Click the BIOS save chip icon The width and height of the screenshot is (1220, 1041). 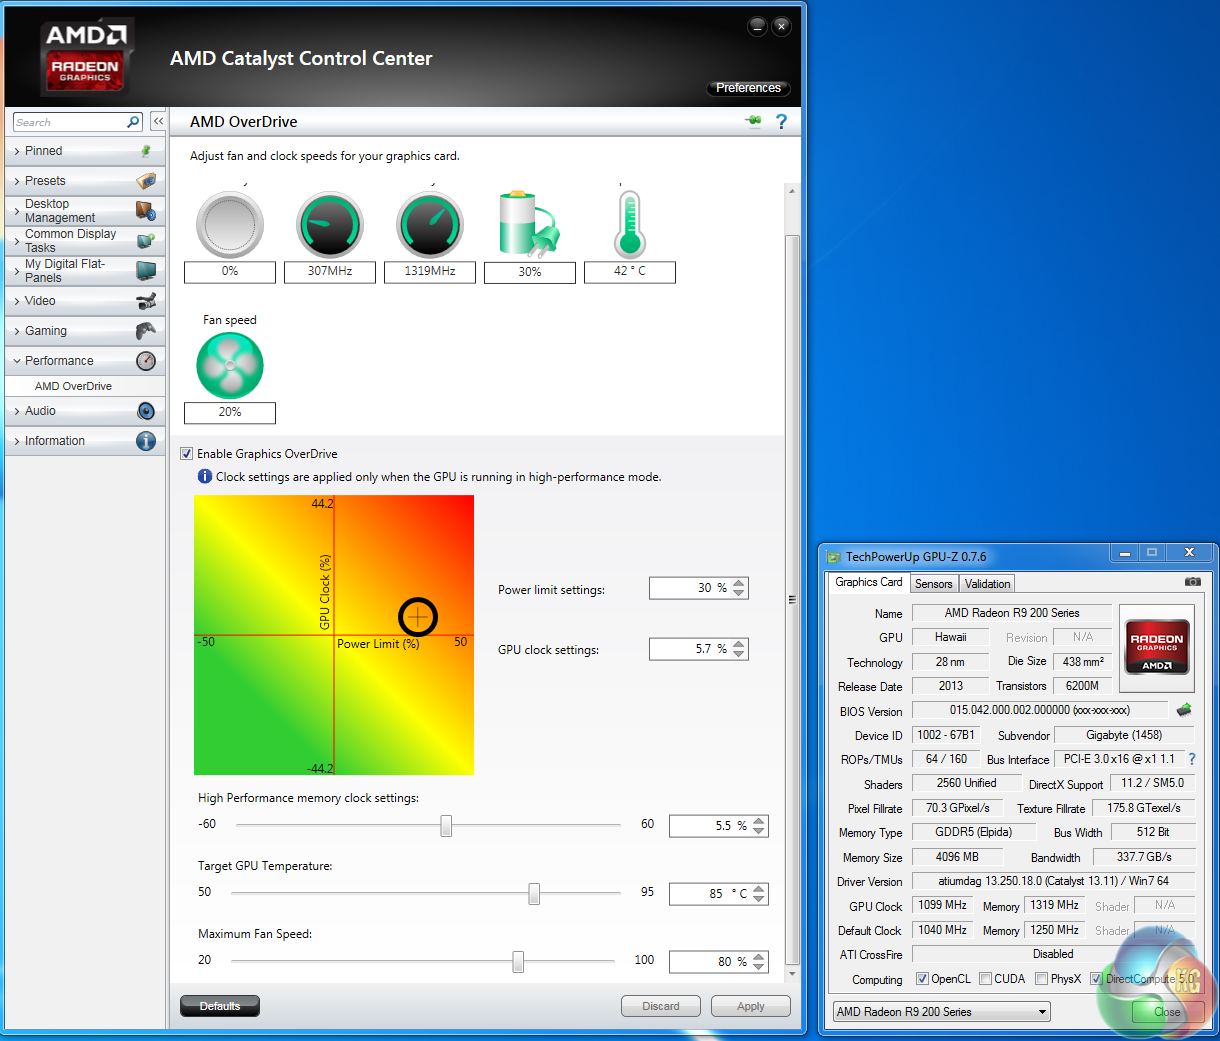click(1184, 710)
